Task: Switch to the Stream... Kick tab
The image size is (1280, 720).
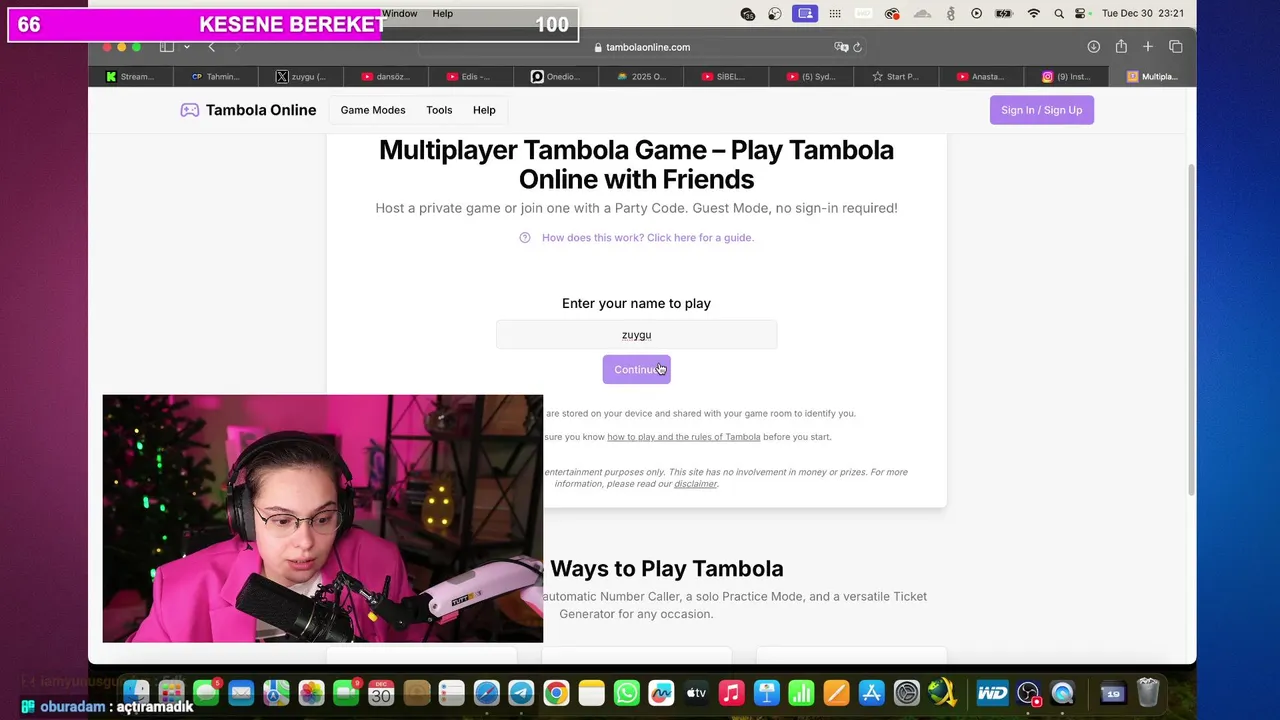Action: [x=130, y=76]
